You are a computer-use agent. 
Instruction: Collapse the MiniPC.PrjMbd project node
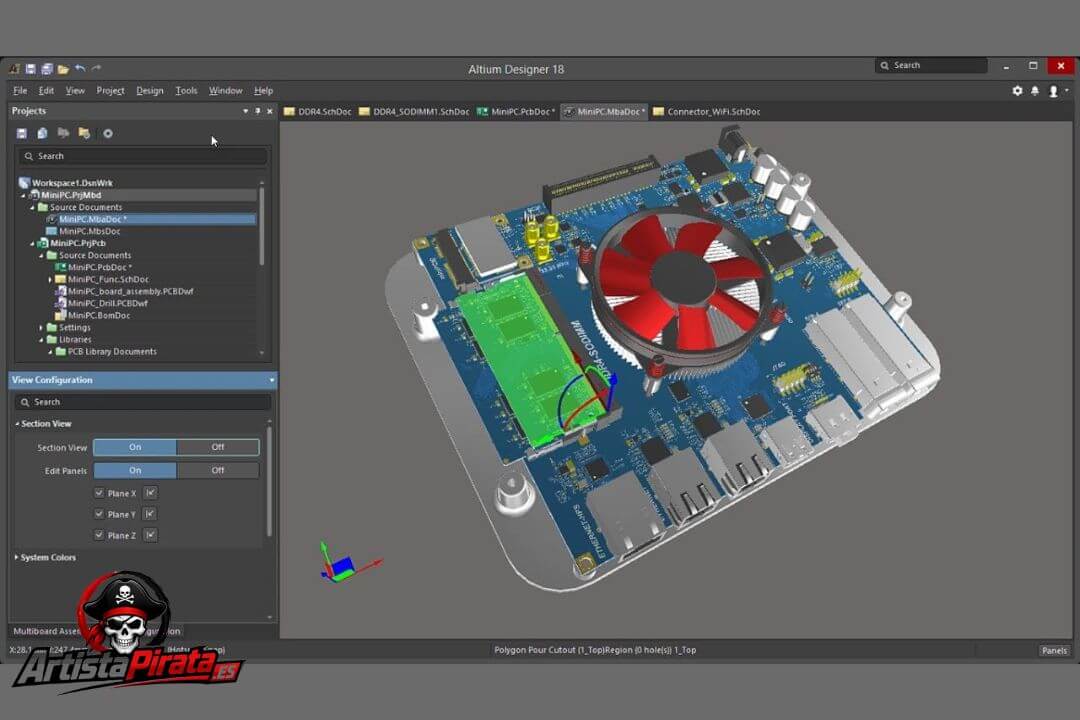tap(23, 195)
